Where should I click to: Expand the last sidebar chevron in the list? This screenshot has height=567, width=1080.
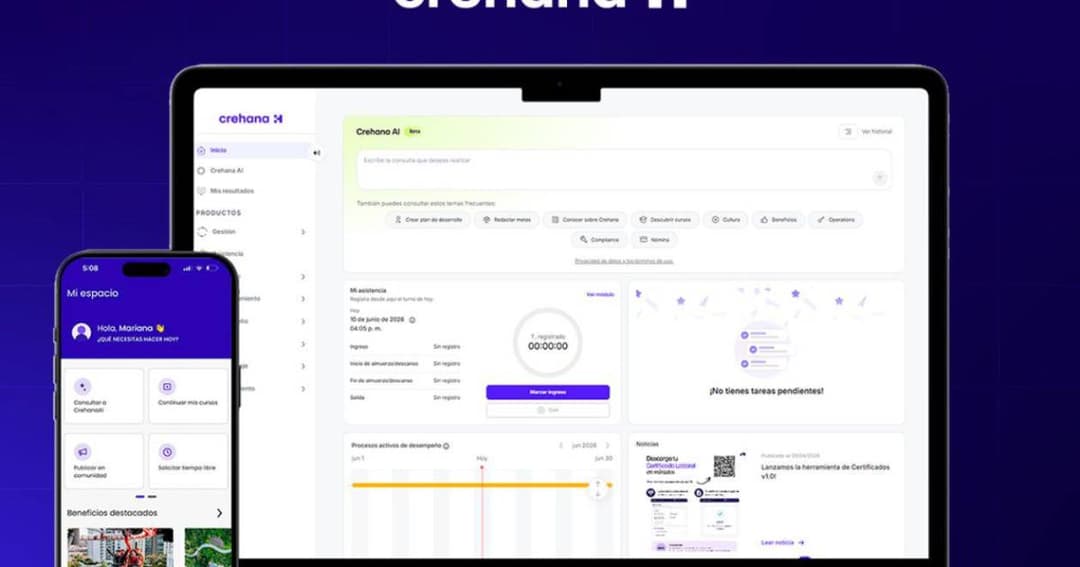click(303, 389)
